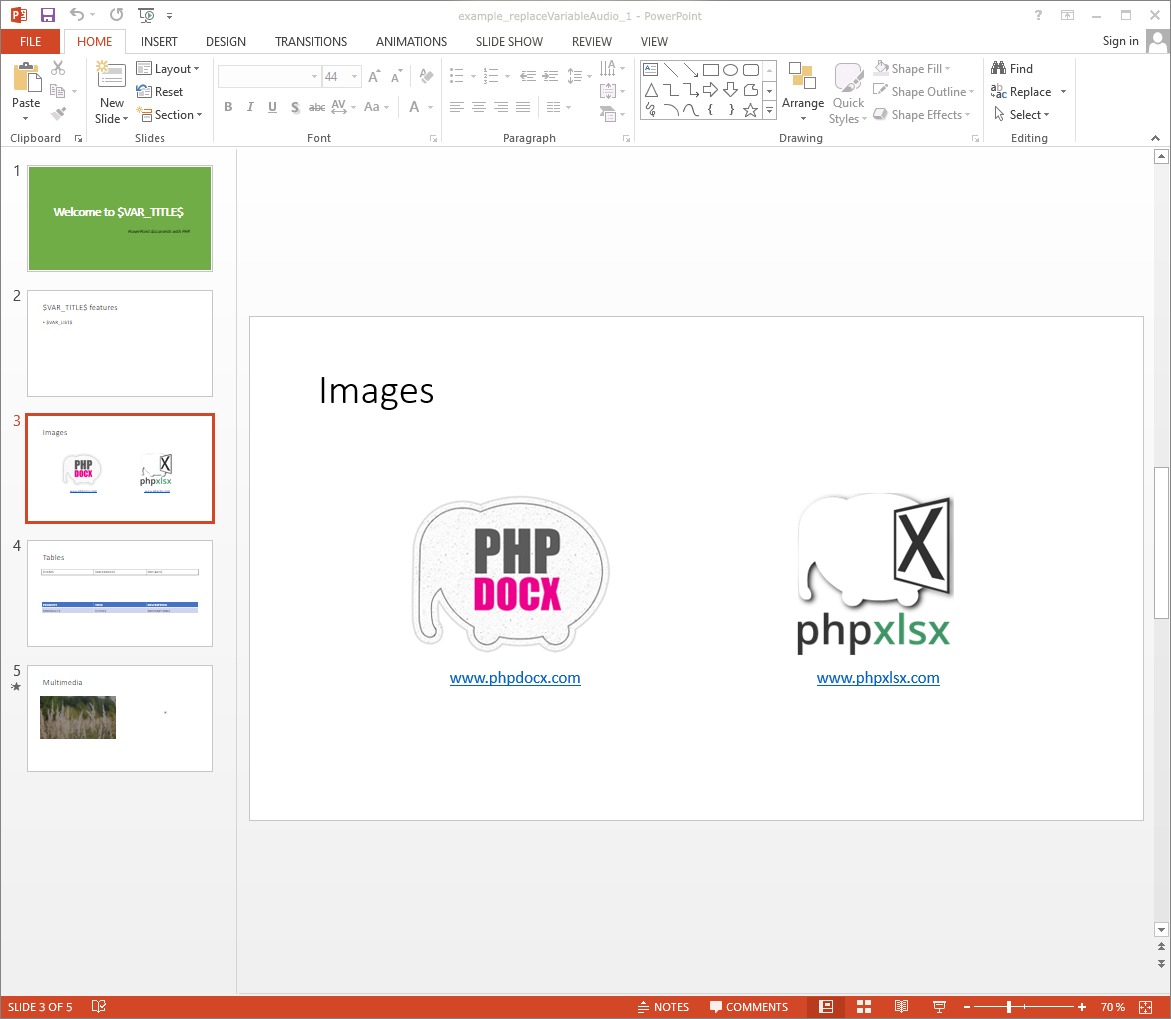Toggle the Notes pane
1171x1019 pixels.
tap(663, 1007)
